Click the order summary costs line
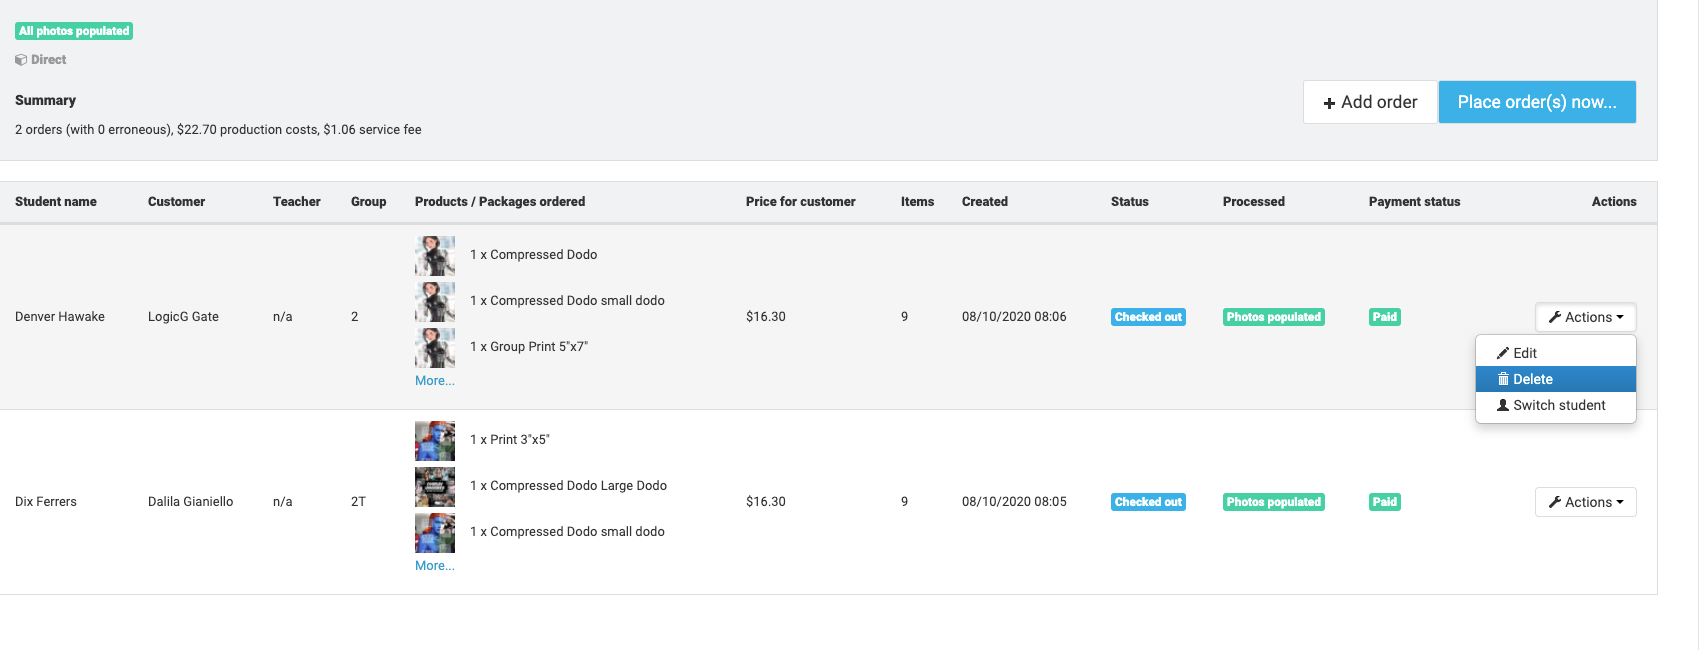This screenshot has width=1699, height=650. pos(218,130)
